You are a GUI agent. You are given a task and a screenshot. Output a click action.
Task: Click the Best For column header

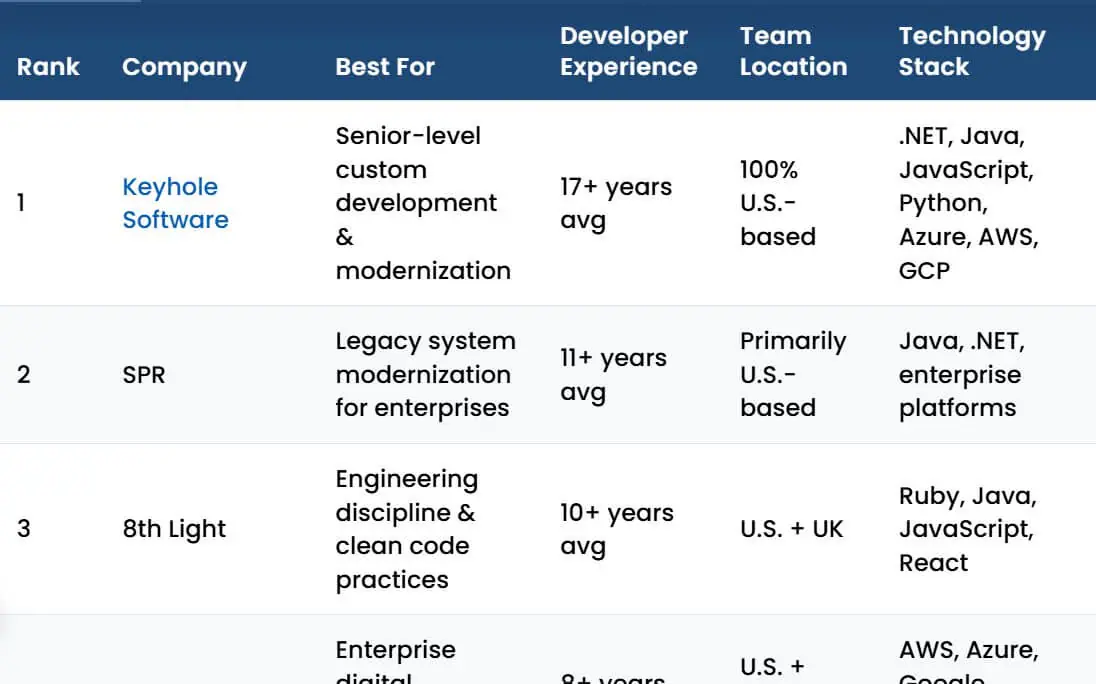click(x=385, y=67)
